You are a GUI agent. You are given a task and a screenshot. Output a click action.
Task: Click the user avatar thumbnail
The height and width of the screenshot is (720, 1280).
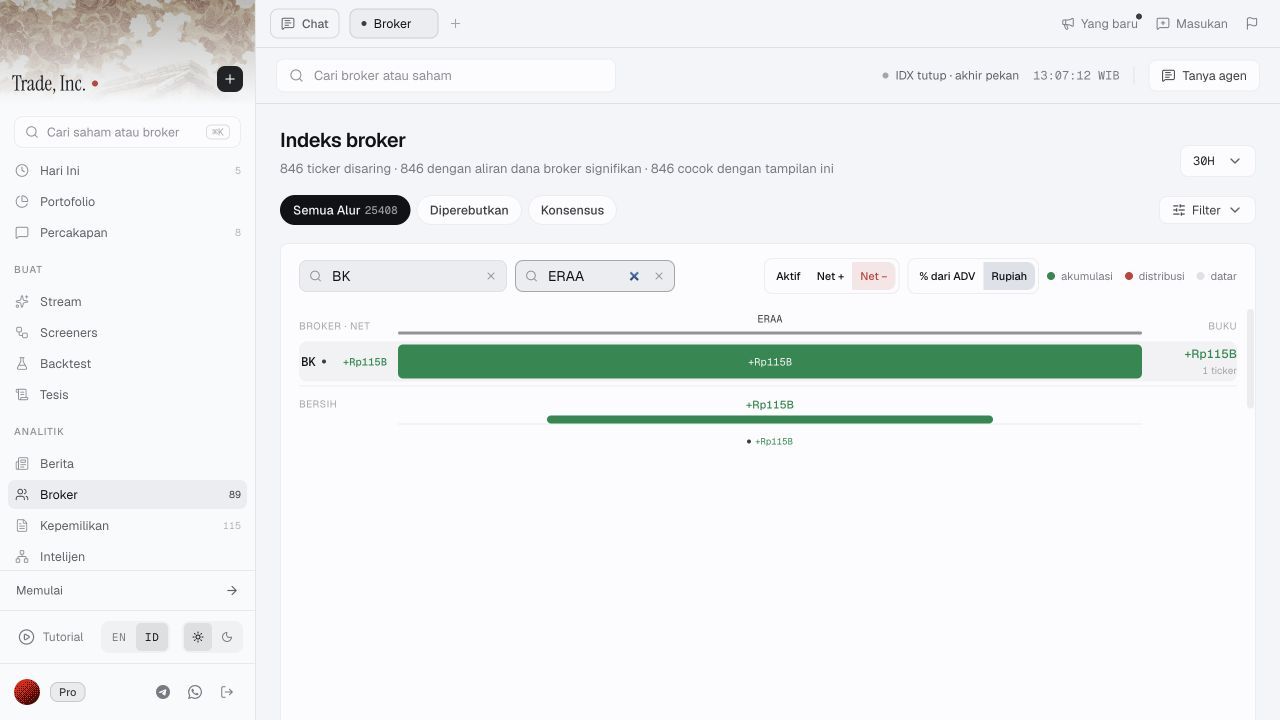(x=27, y=692)
